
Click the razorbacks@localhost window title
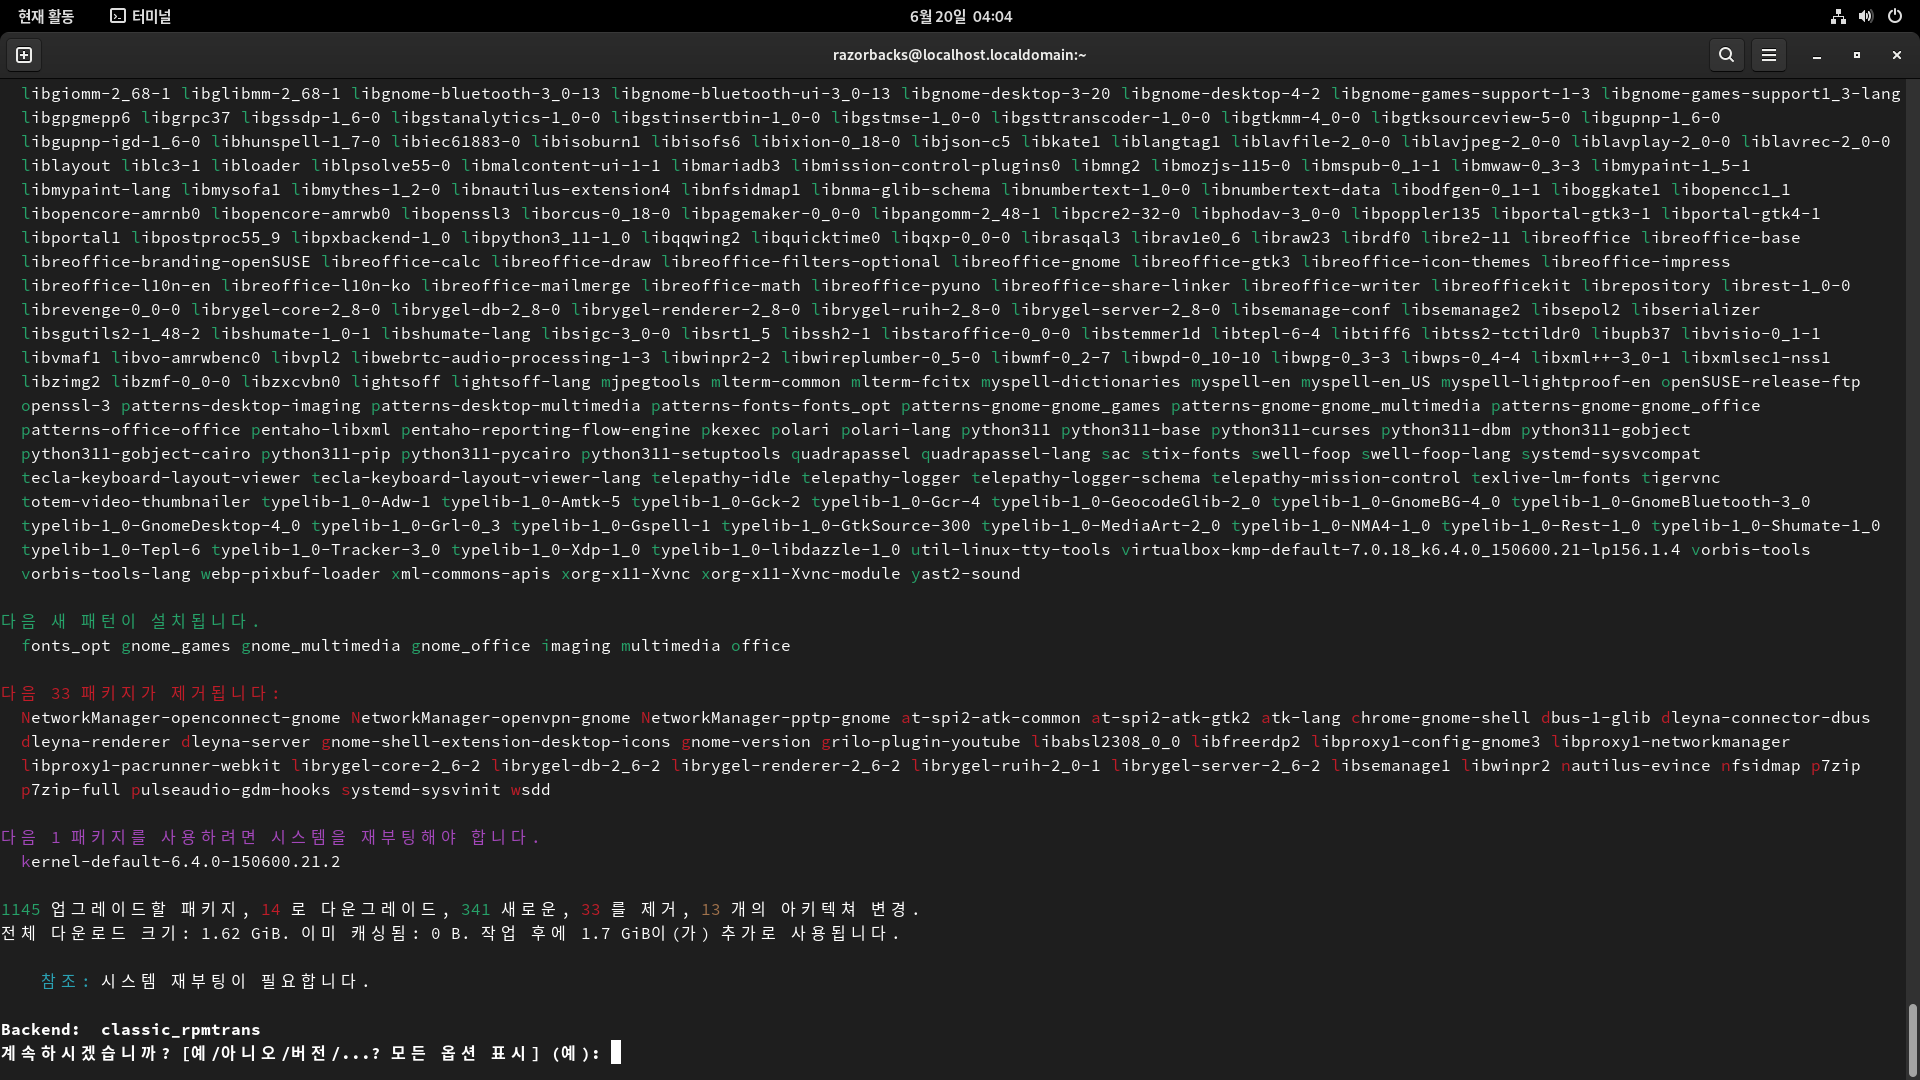click(x=959, y=55)
